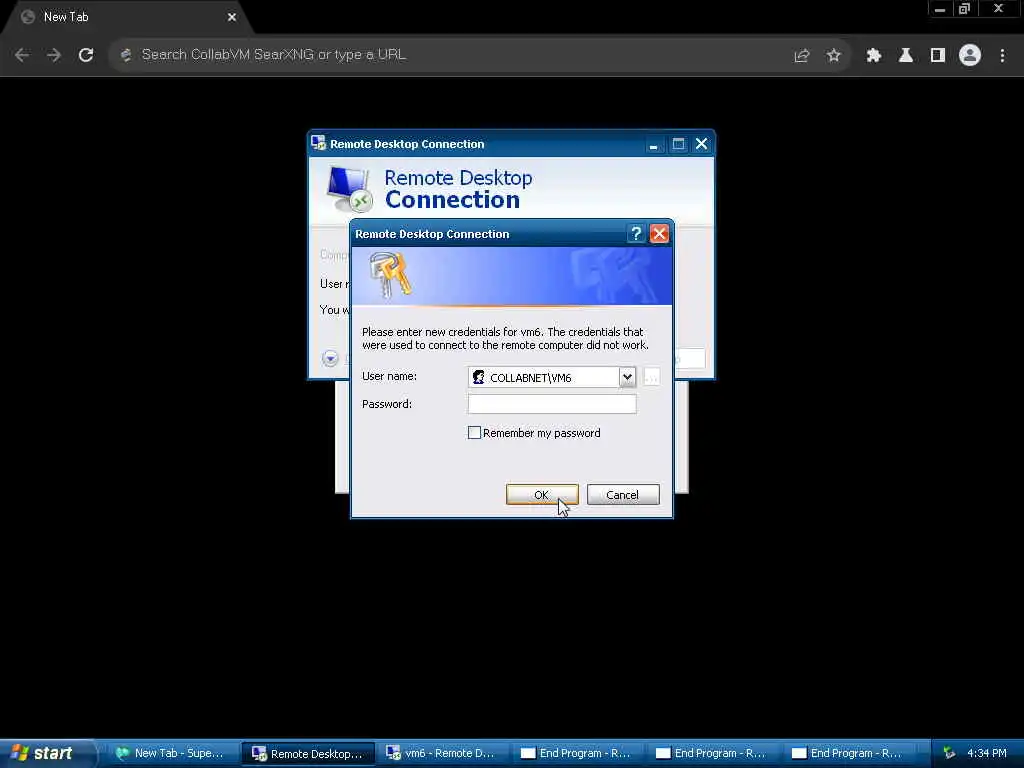Close the back Remote Desktop Connection window
Viewport: 1024px width, 768px height.
point(701,144)
